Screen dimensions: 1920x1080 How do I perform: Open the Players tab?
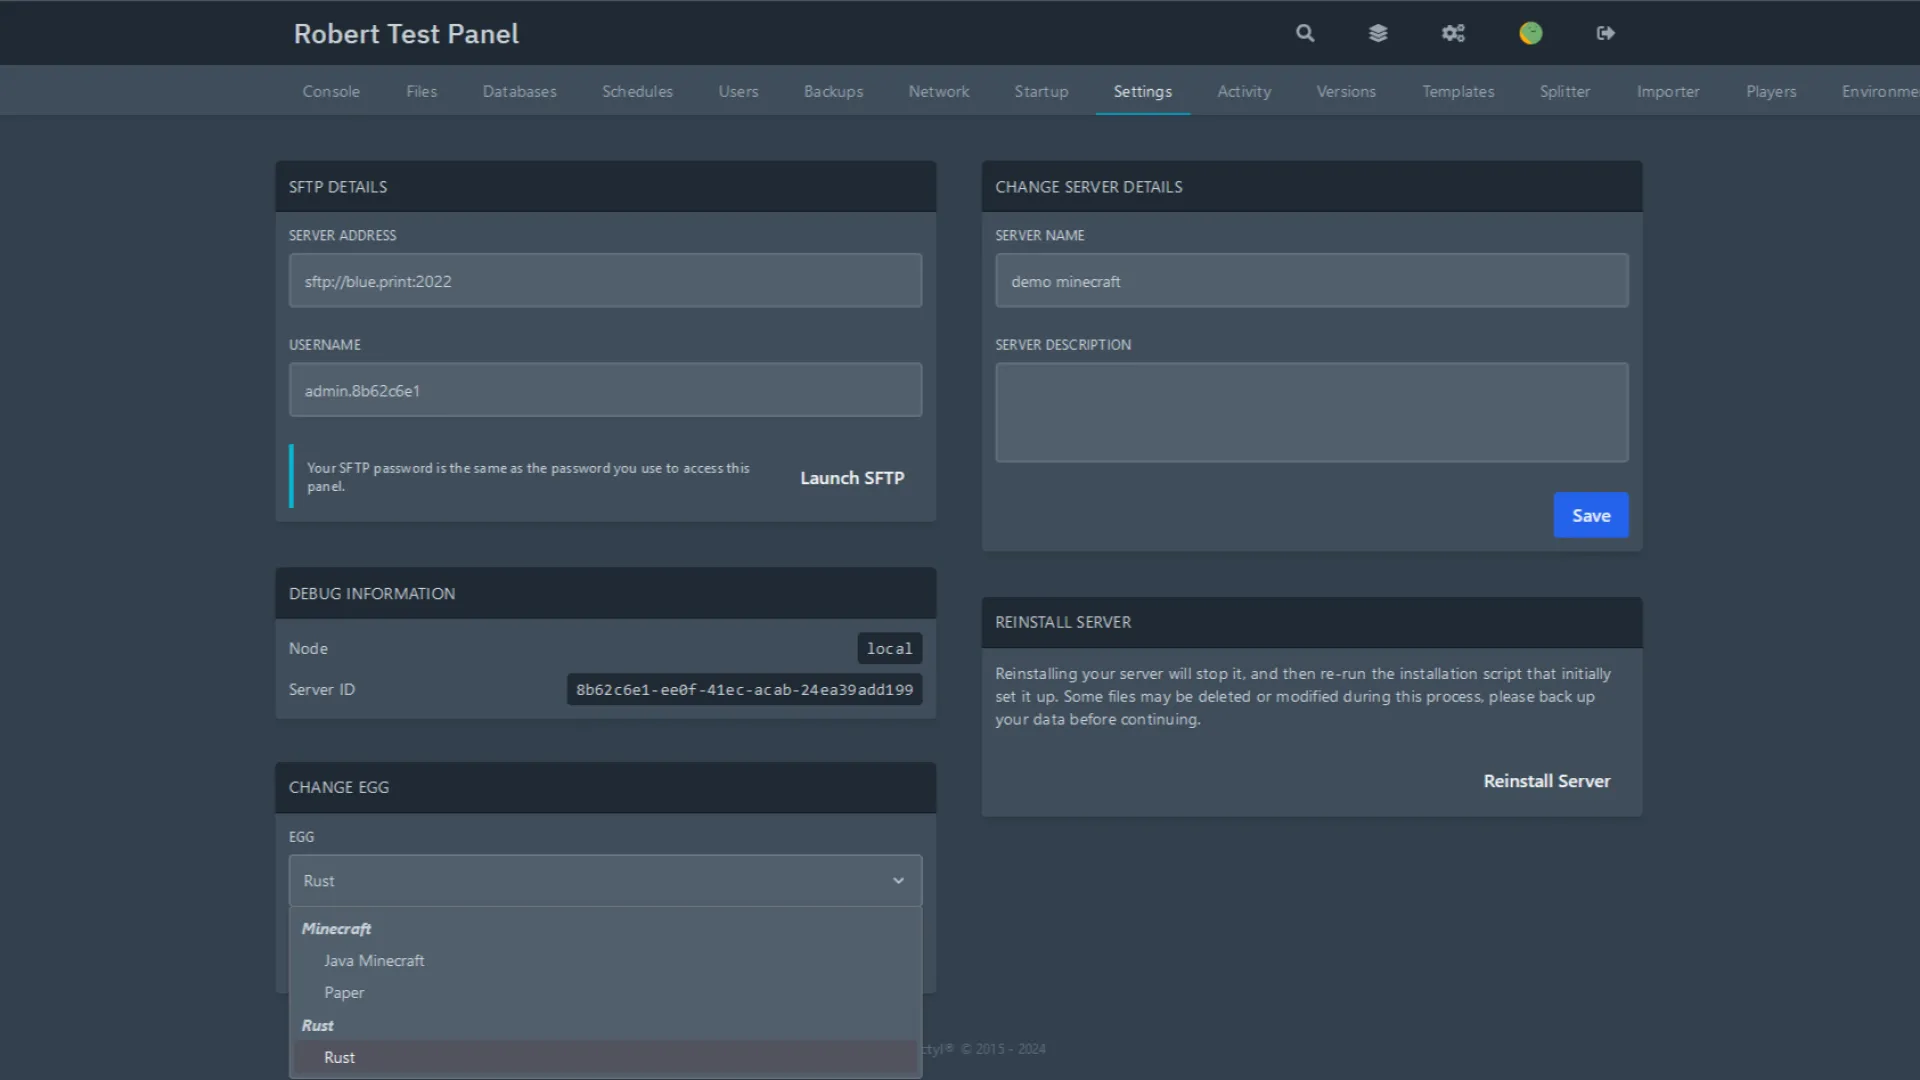coord(1771,91)
